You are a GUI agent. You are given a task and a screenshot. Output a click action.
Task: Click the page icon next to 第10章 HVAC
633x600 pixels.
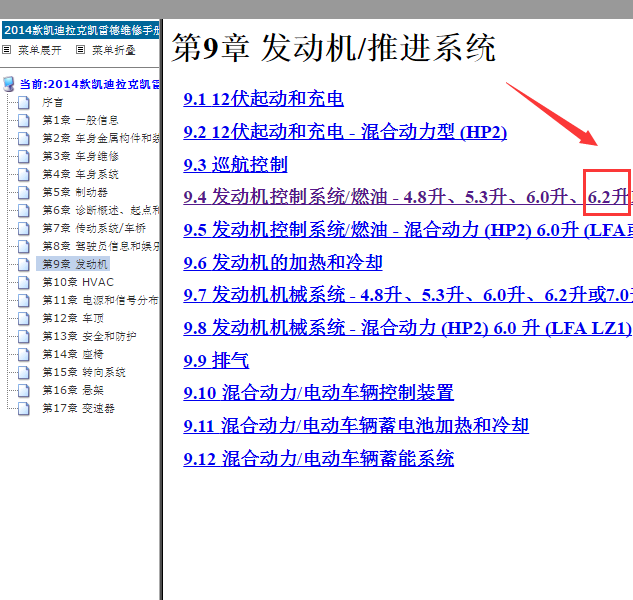pos(24,282)
